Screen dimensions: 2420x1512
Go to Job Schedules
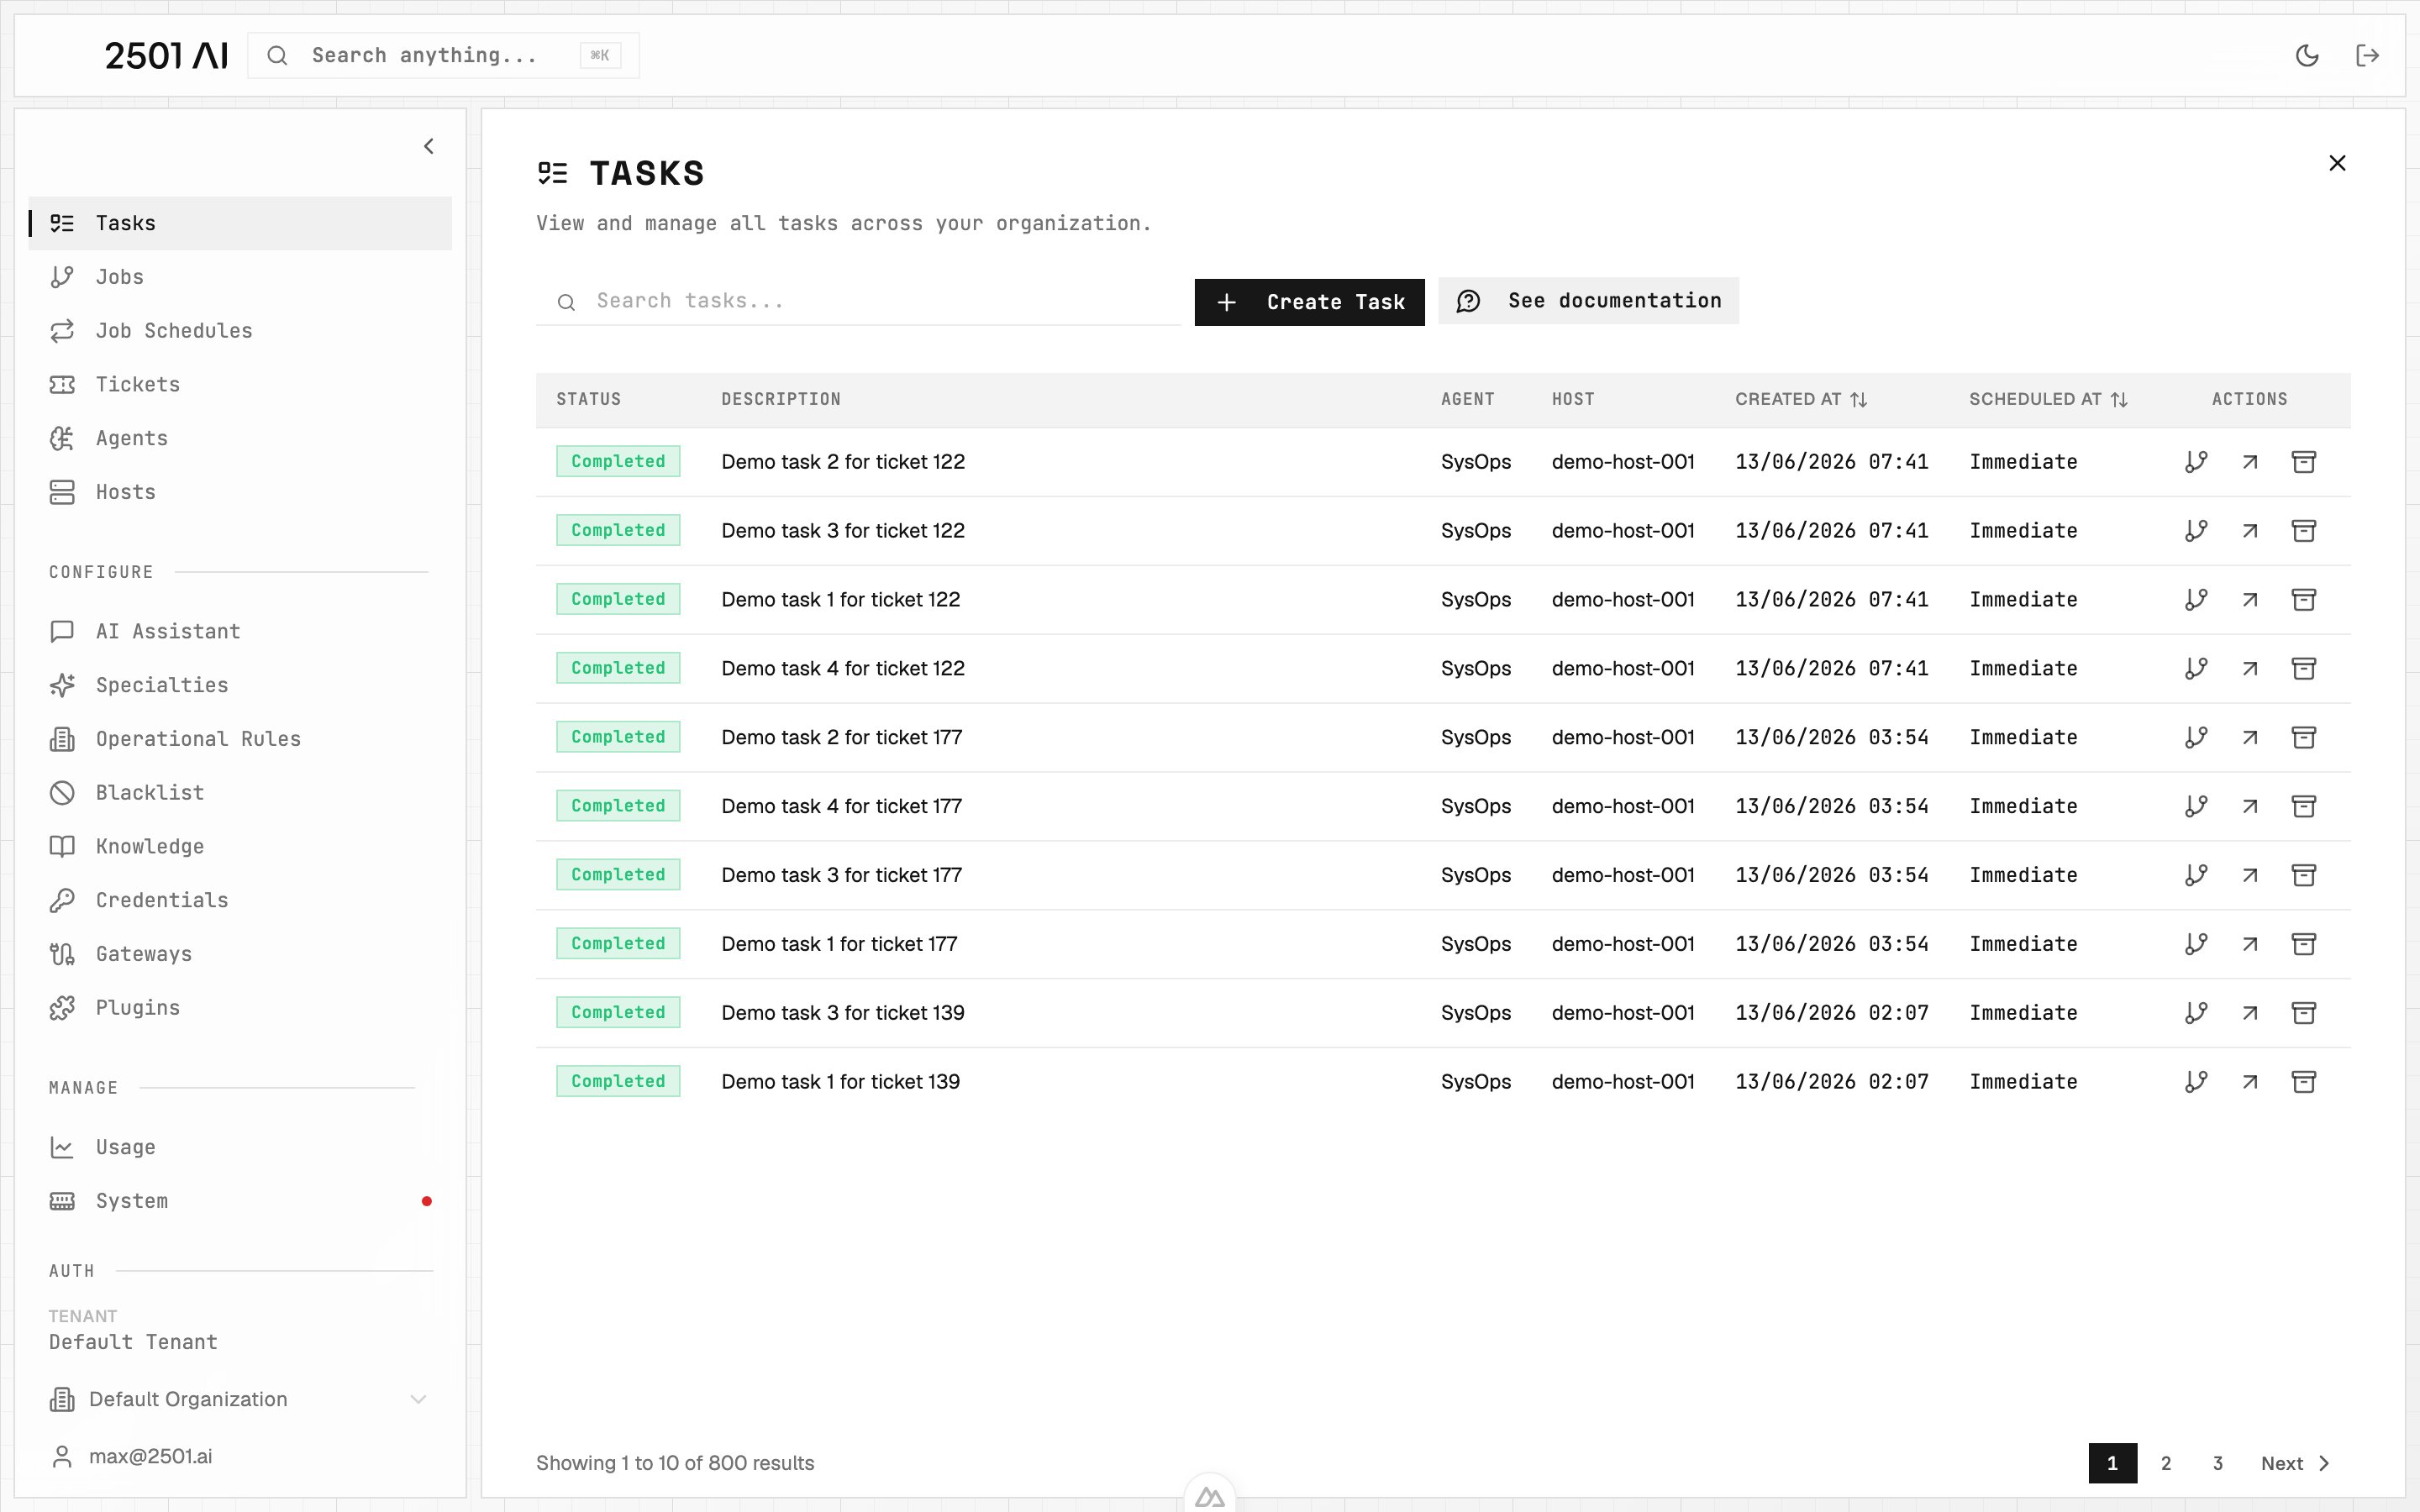pyautogui.click(x=240, y=331)
